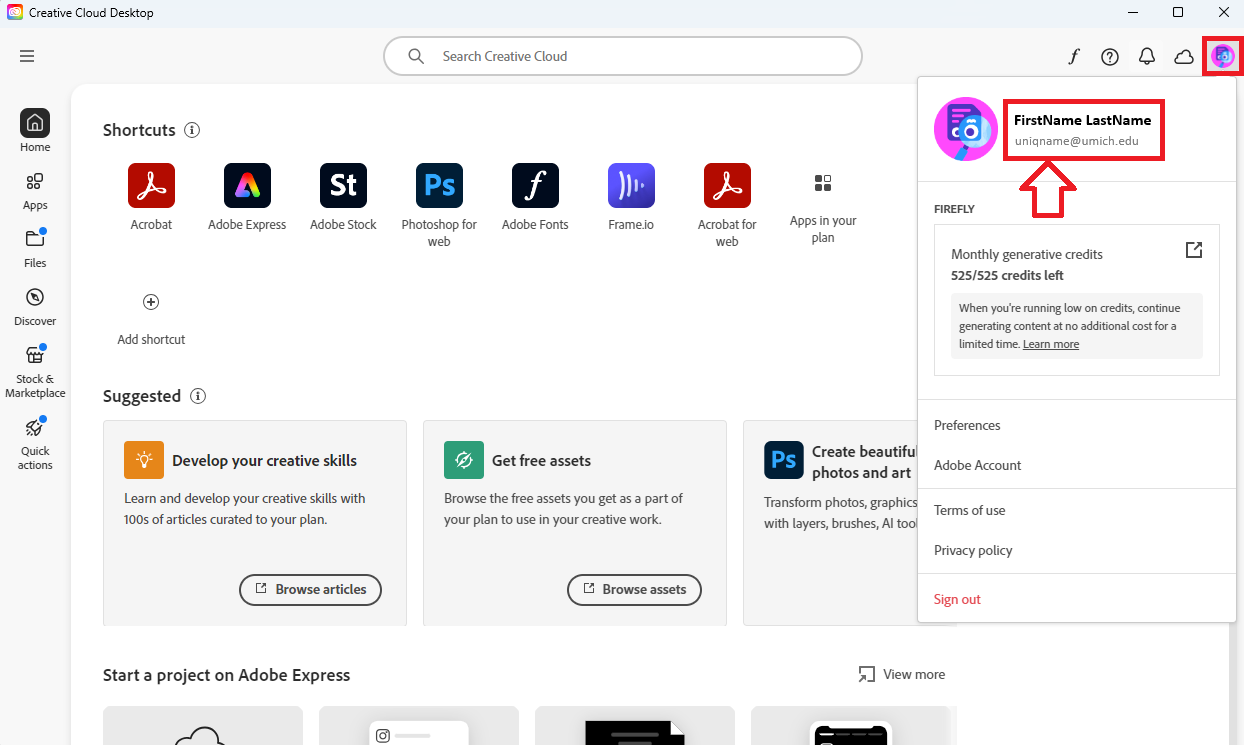Open Firefly credits external link icon
Image resolution: width=1244 pixels, height=745 pixels.
pos(1193,250)
